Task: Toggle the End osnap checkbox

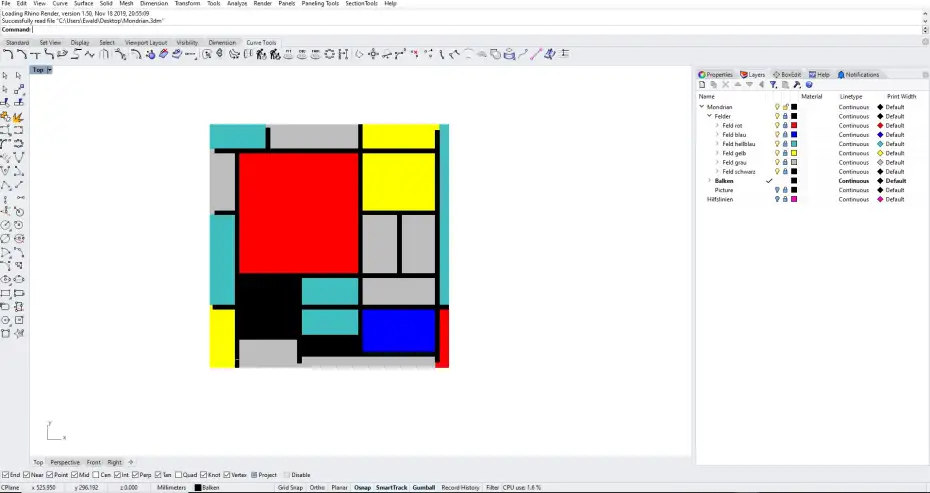Action: coord(5,475)
